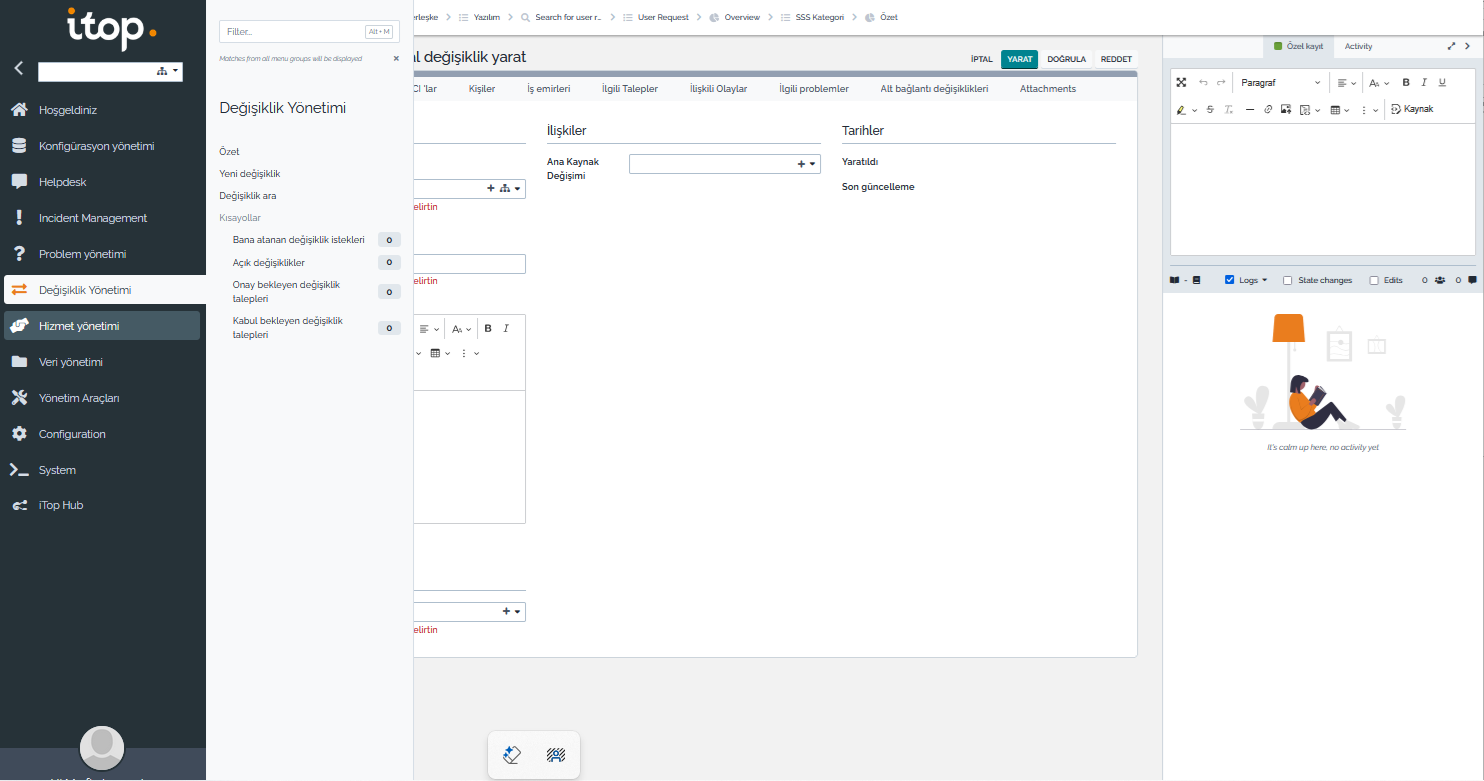Apply strikethrough in the log editor toolbar
Image resolution: width=1484 pixels, height=781 pixels.
tap(1210, 109)
